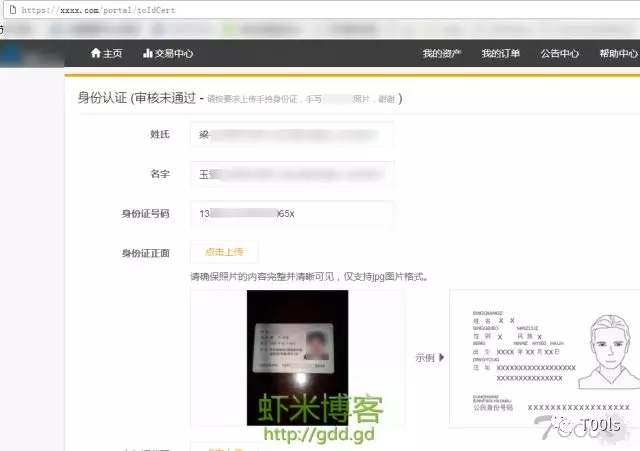The image size is (640, 451).
Task: Click the home icon beside 主页
Action: 96,53
